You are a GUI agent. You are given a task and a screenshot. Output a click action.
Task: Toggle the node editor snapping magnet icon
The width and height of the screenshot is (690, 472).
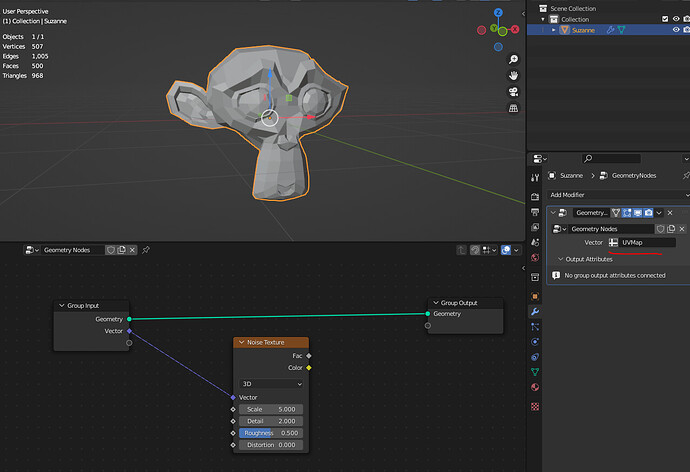pos(475,250)
